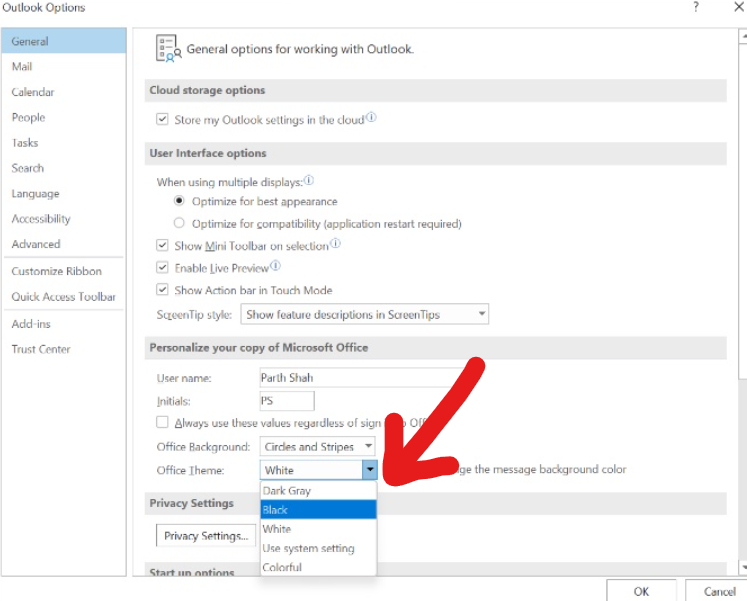Open the ScreenTip style dropdown
Screen dimensions: 747x601
pyautogui.click(x=364, y=314)
